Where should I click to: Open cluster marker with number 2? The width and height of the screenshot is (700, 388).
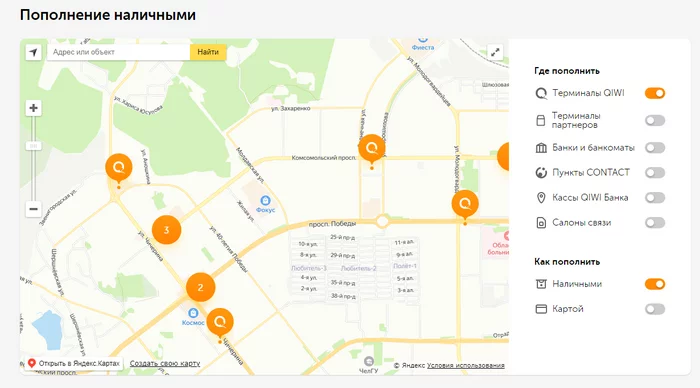tap(200, 288)
